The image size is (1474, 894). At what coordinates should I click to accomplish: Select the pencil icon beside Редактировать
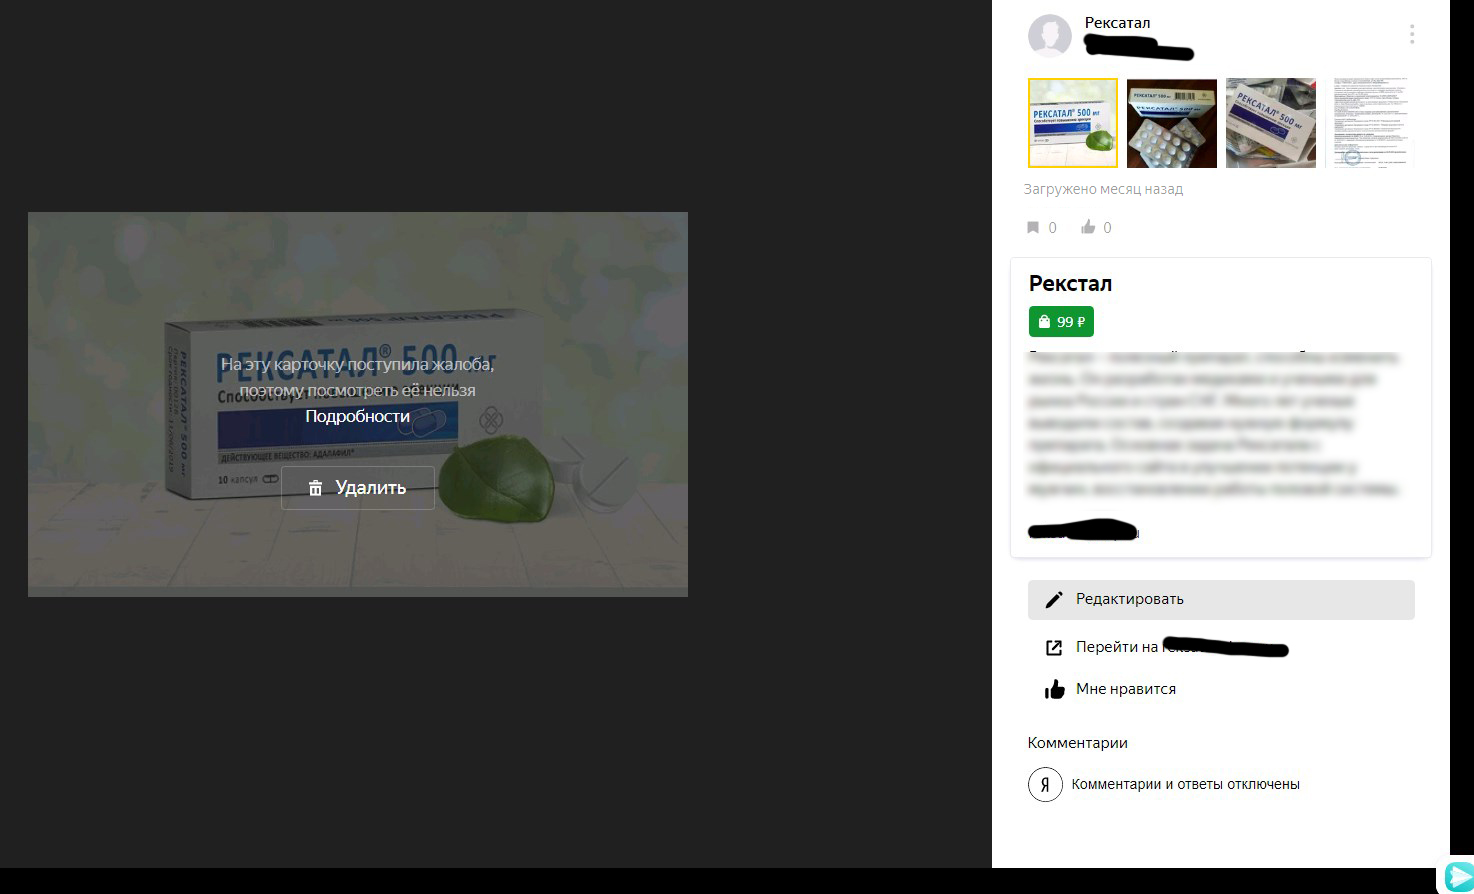click(x=1054, y=599)
